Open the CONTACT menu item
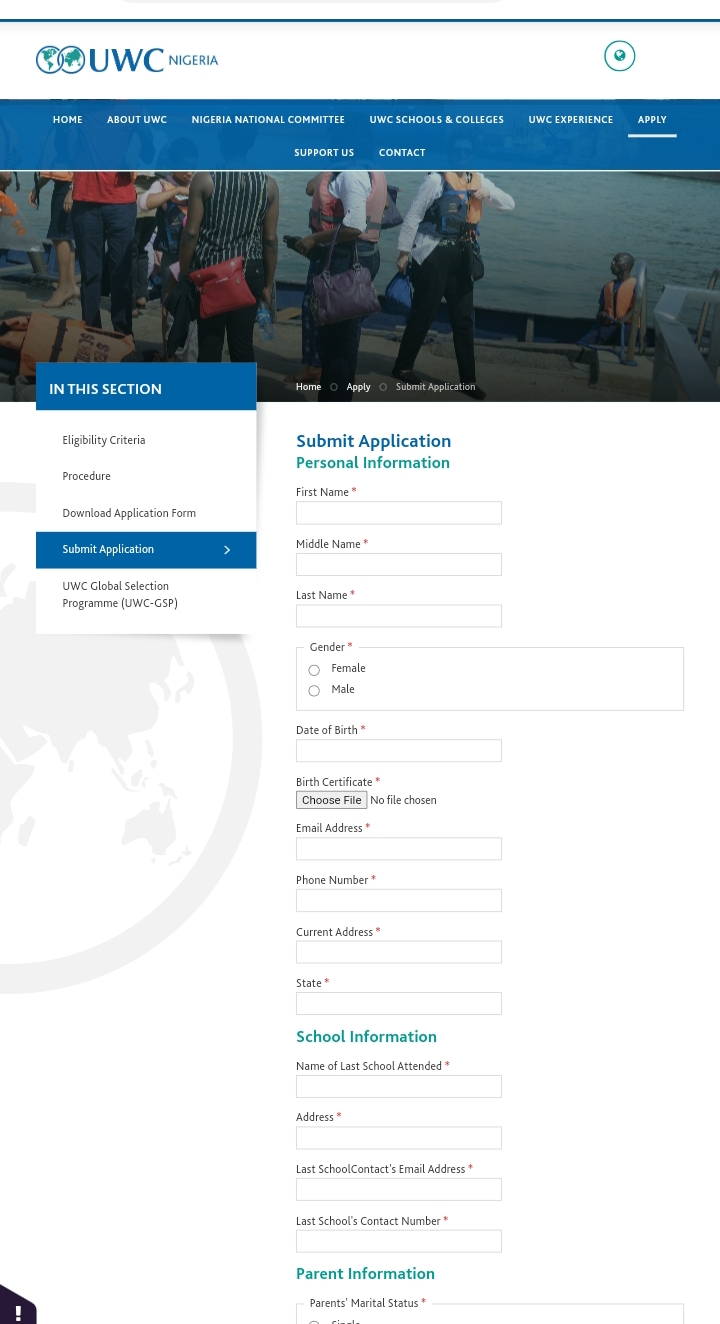This screenshot has width=720, height=1324. [402, 153]
